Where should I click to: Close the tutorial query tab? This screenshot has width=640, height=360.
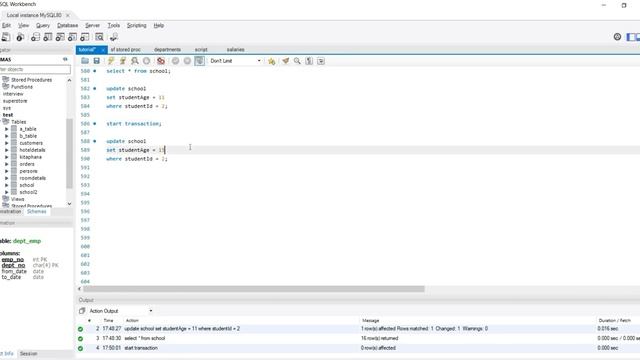click(103, 50)
